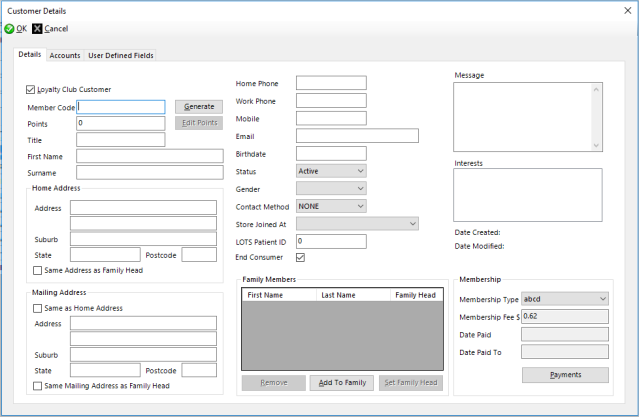
Task: Open the User Defined Fields tab
Action: pos(121,56)
